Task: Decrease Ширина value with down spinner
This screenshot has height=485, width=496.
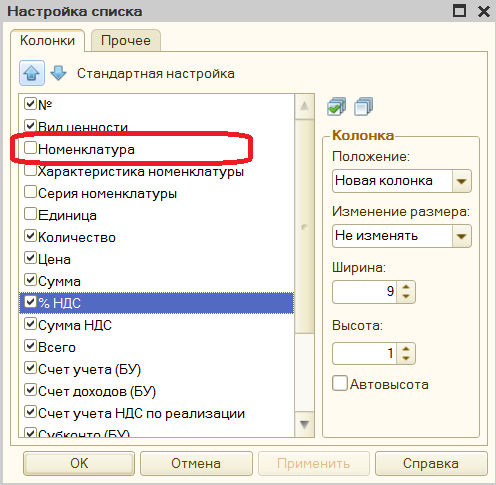Action: tap(406, 297)
